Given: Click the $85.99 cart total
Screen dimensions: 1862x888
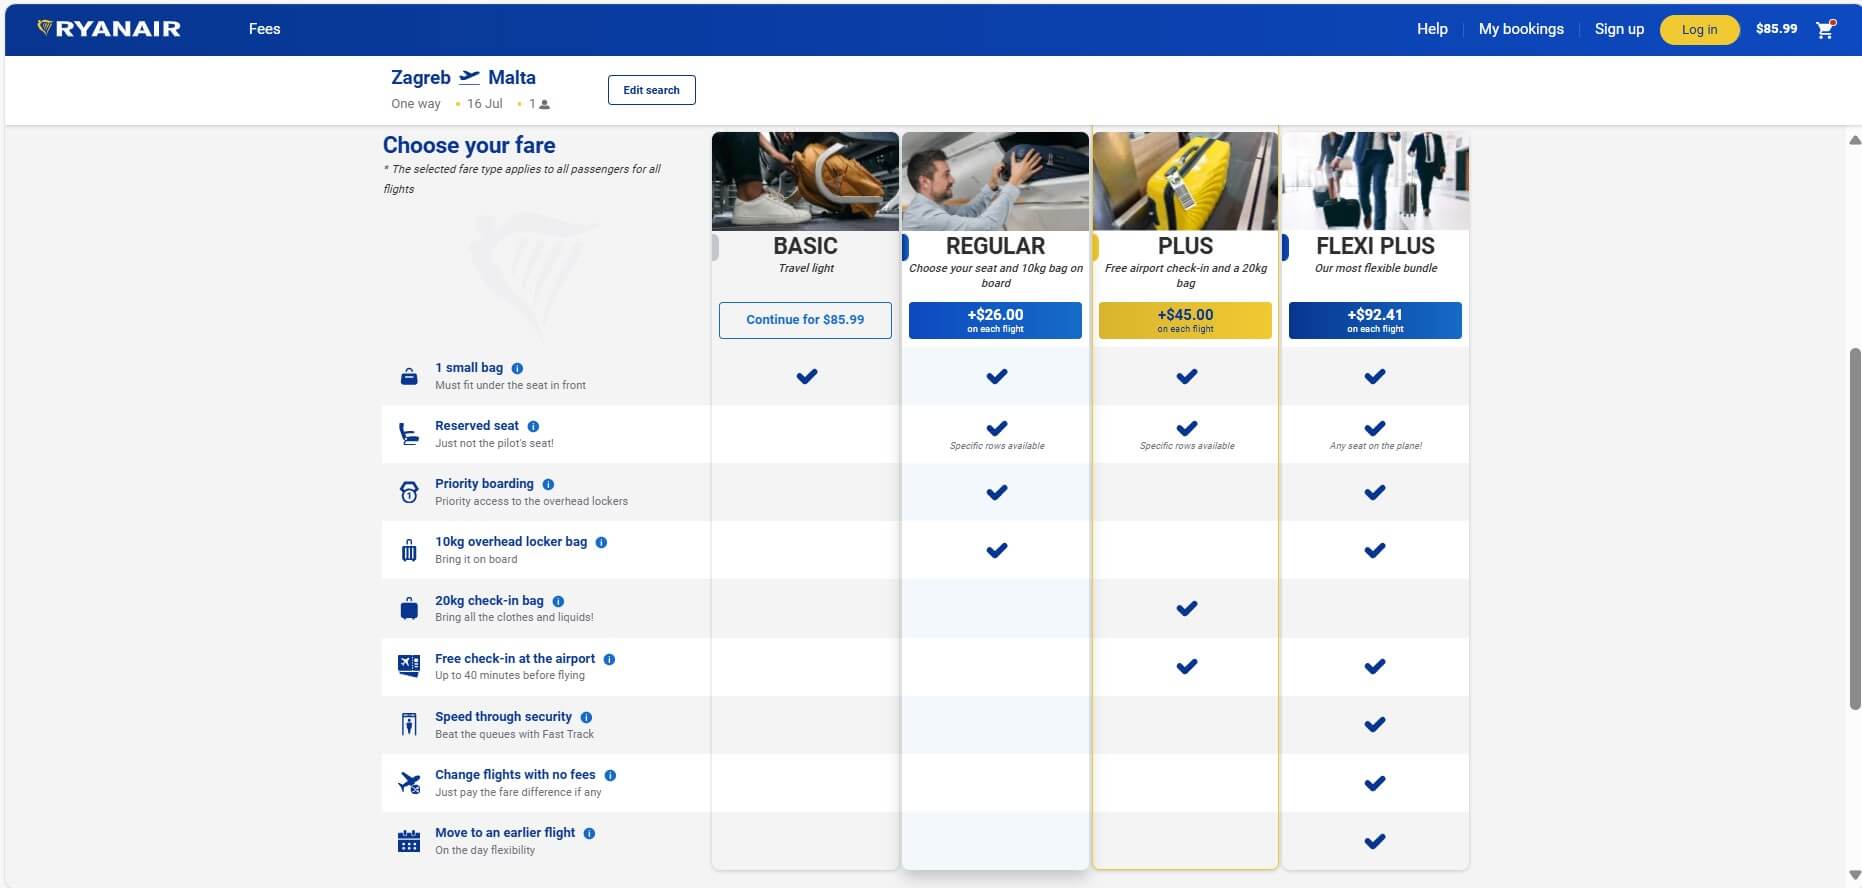Looking at the screenshot, I should (1776, 29).
